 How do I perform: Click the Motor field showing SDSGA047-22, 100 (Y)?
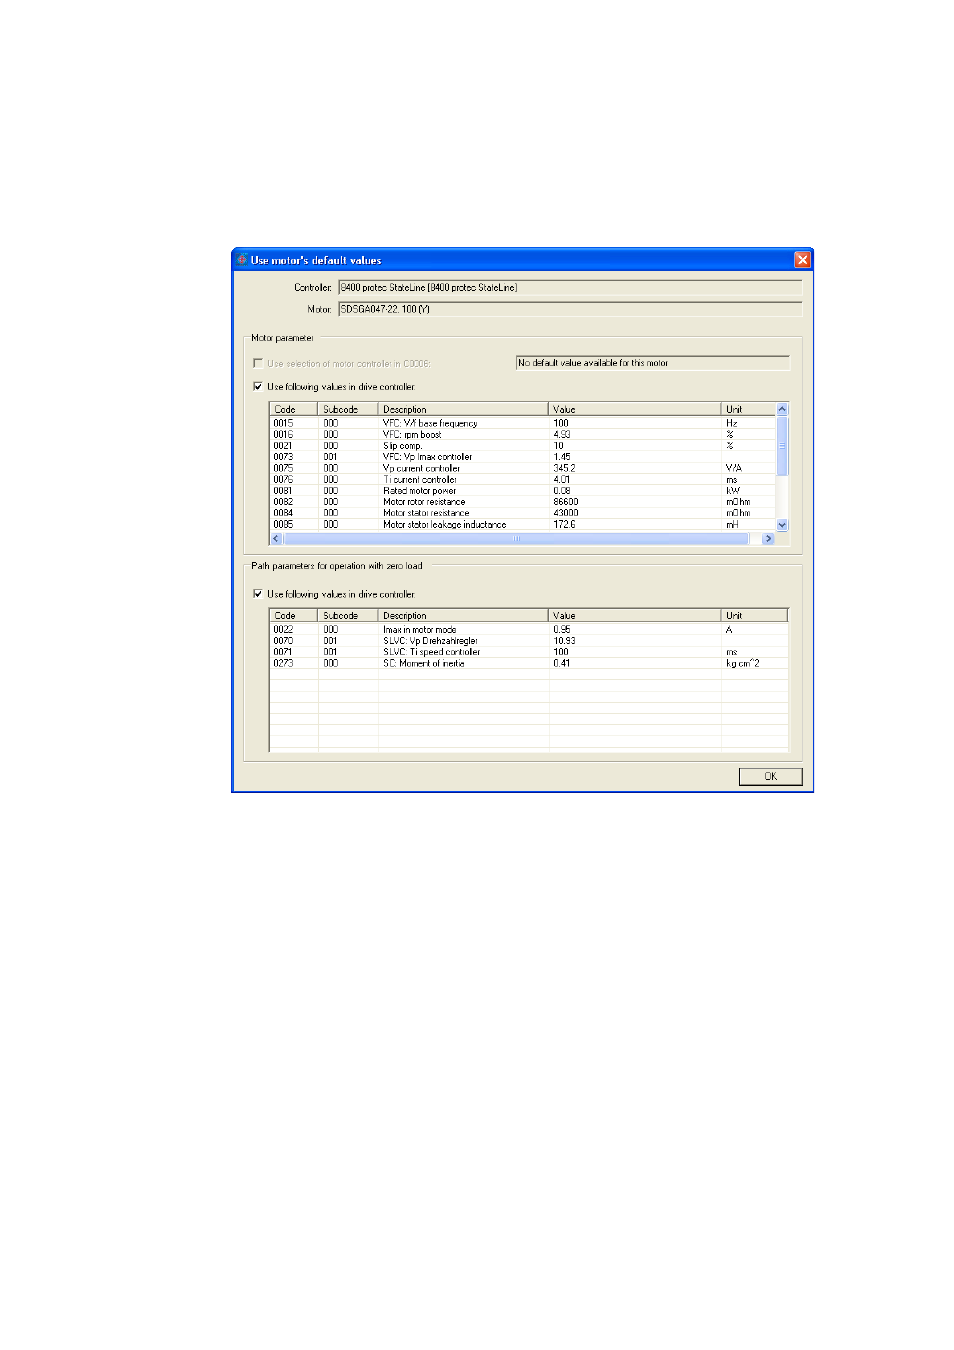570,310
